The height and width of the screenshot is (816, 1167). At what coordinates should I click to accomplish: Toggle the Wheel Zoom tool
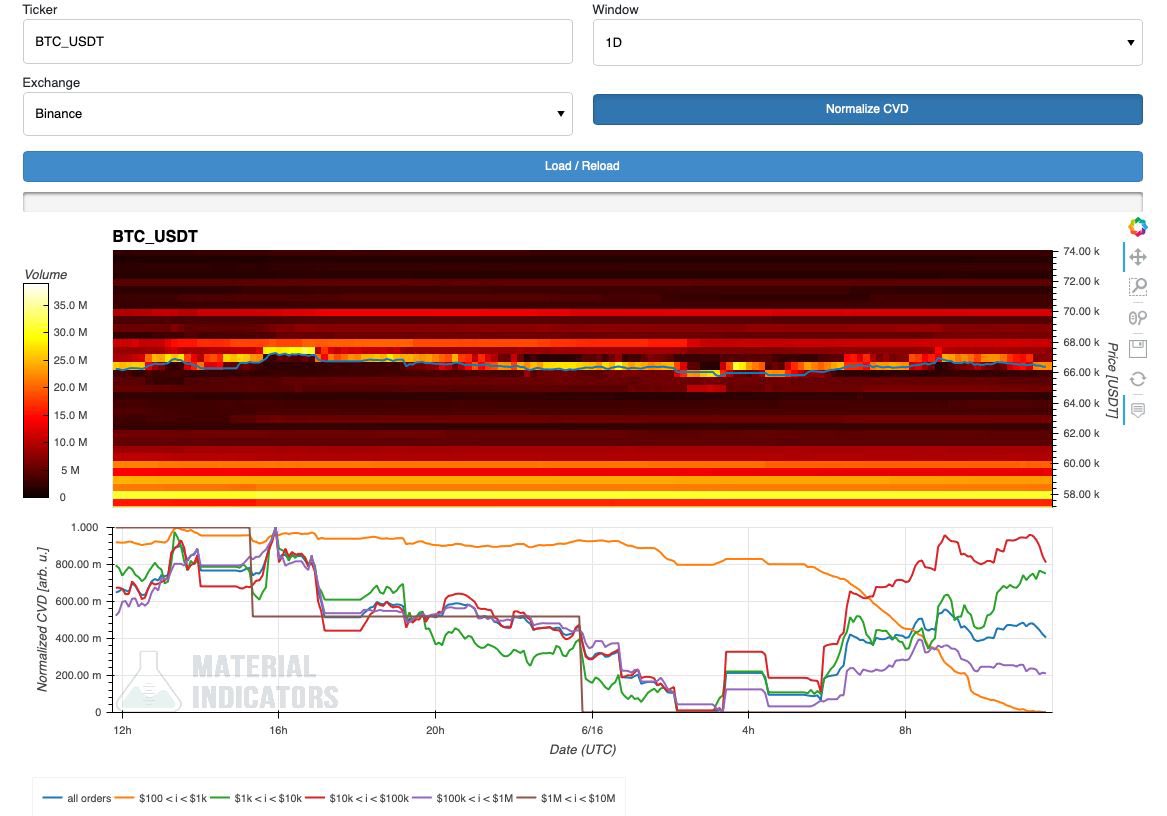[x=1137, y=318]
